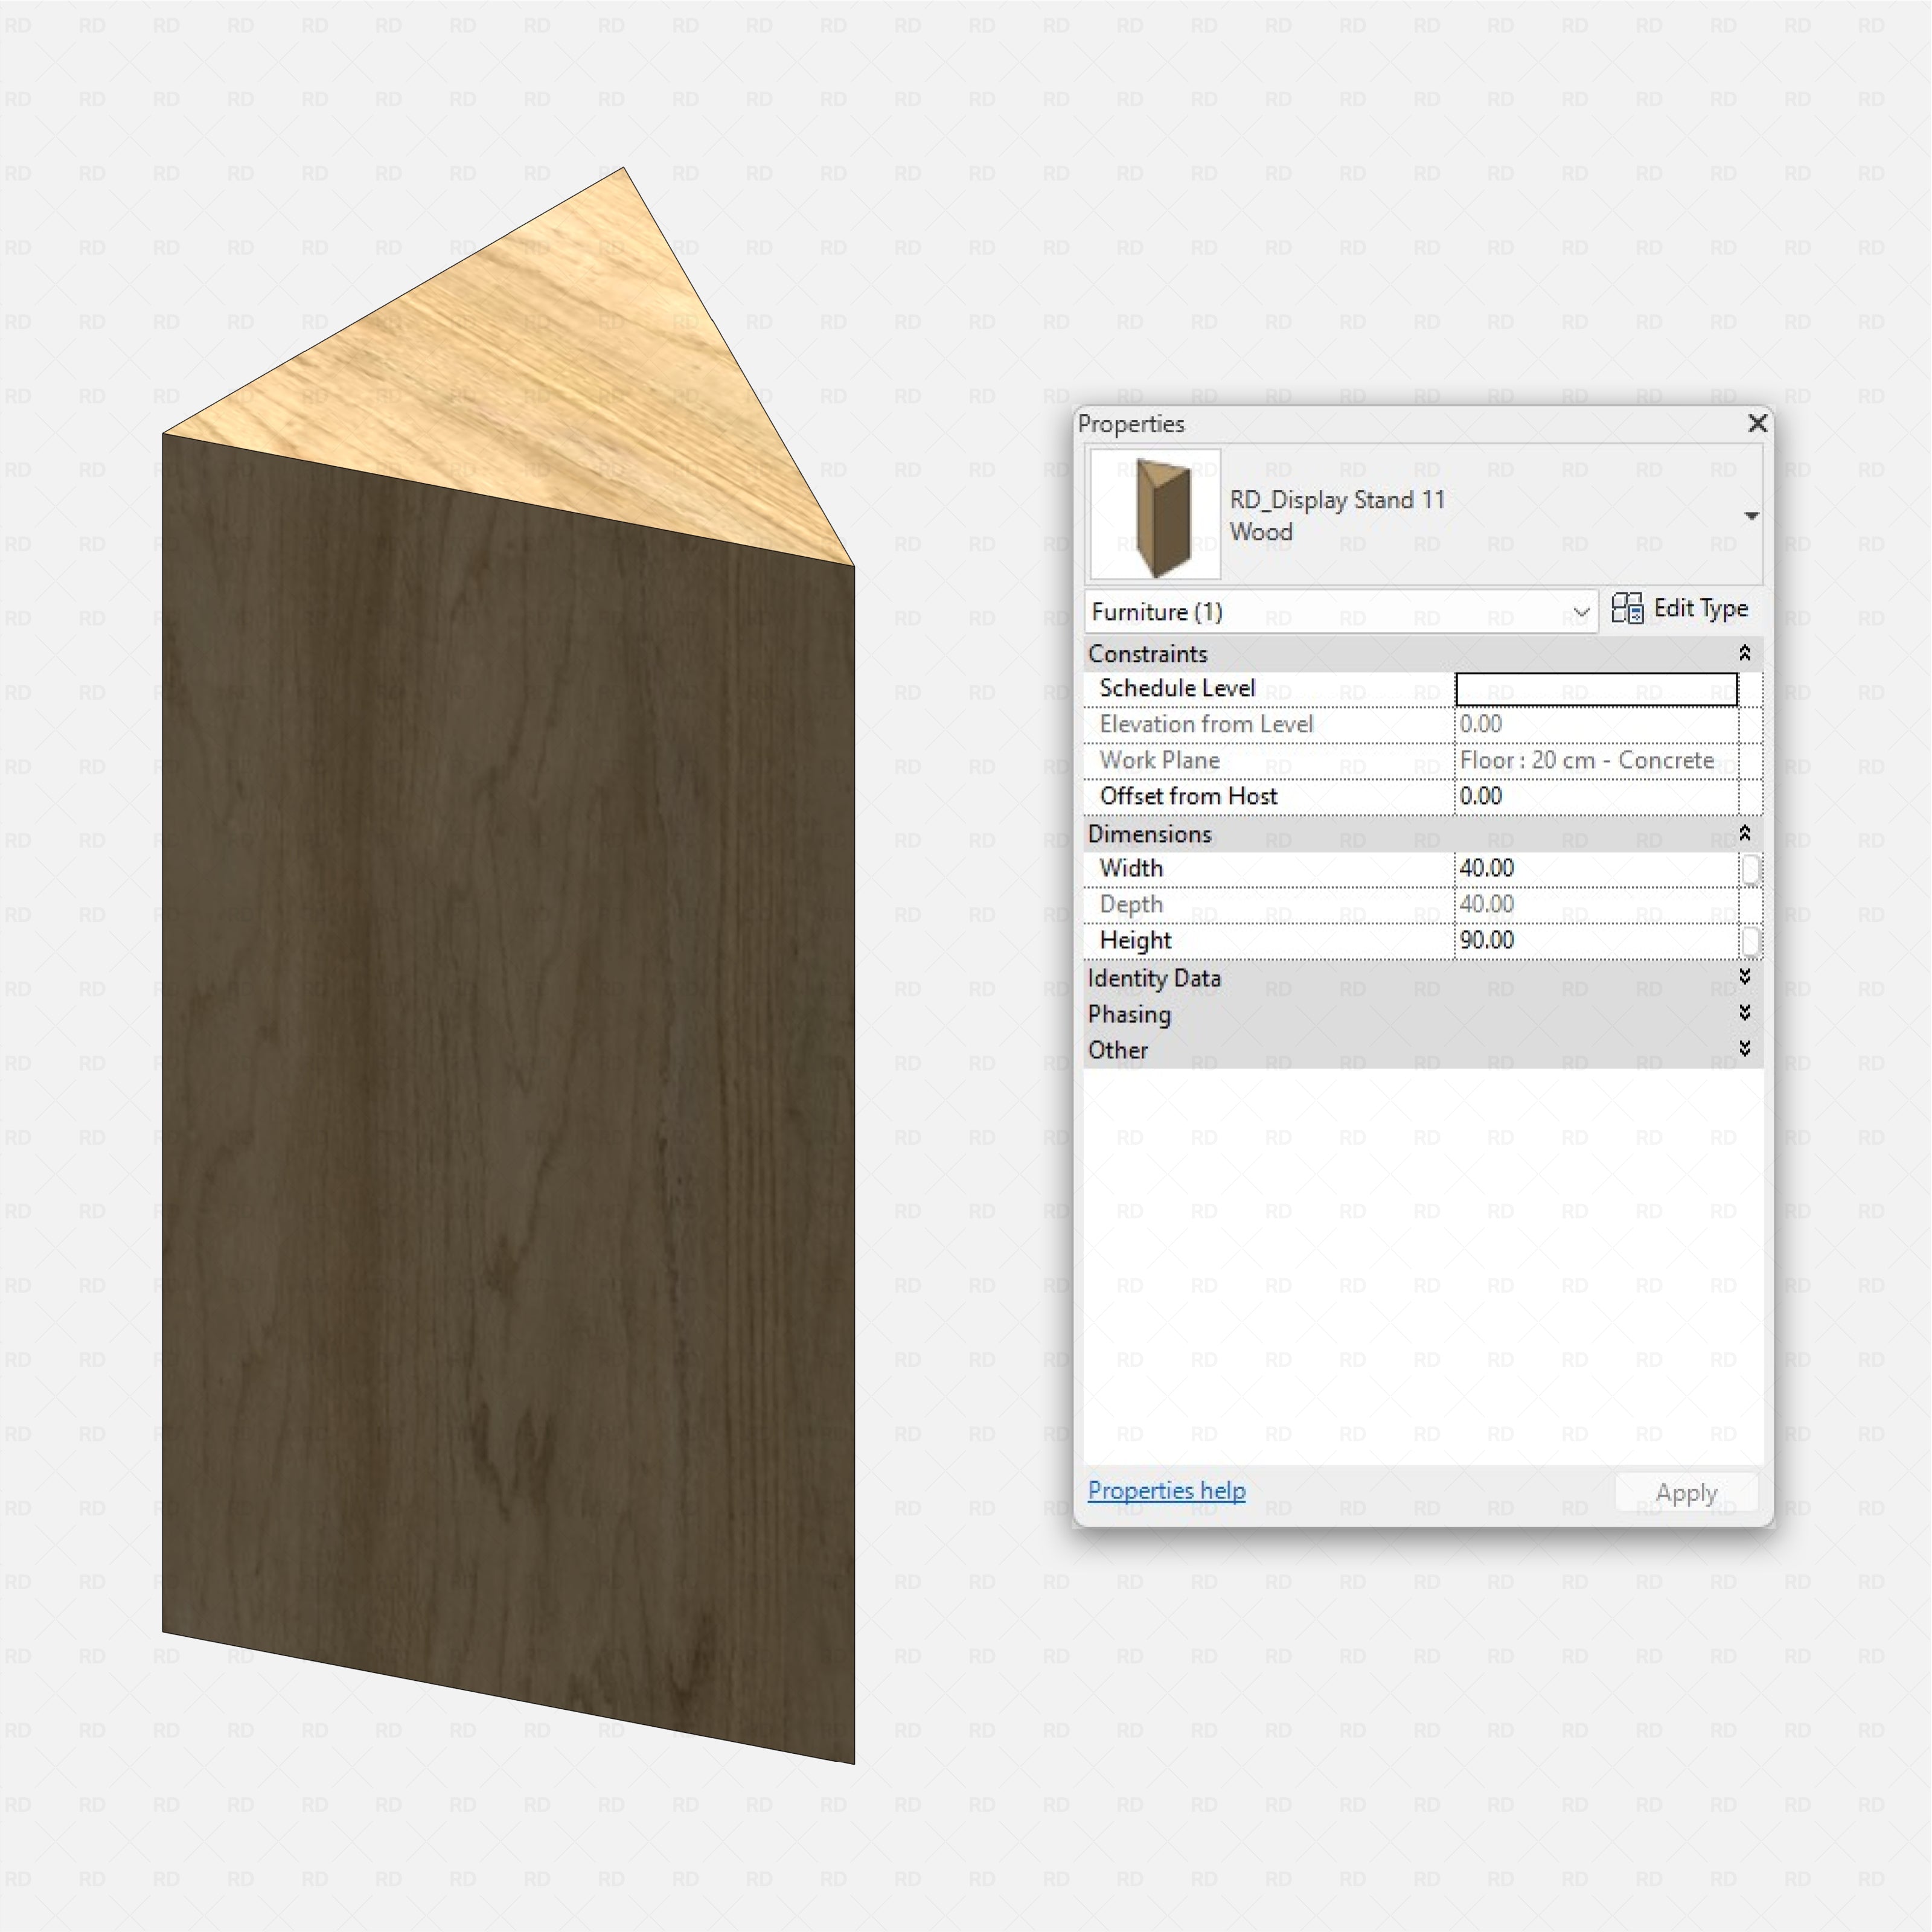Collapse the Constraints section
Viewport: 1932px width, 1932px height.
(x=1744, y=653)
